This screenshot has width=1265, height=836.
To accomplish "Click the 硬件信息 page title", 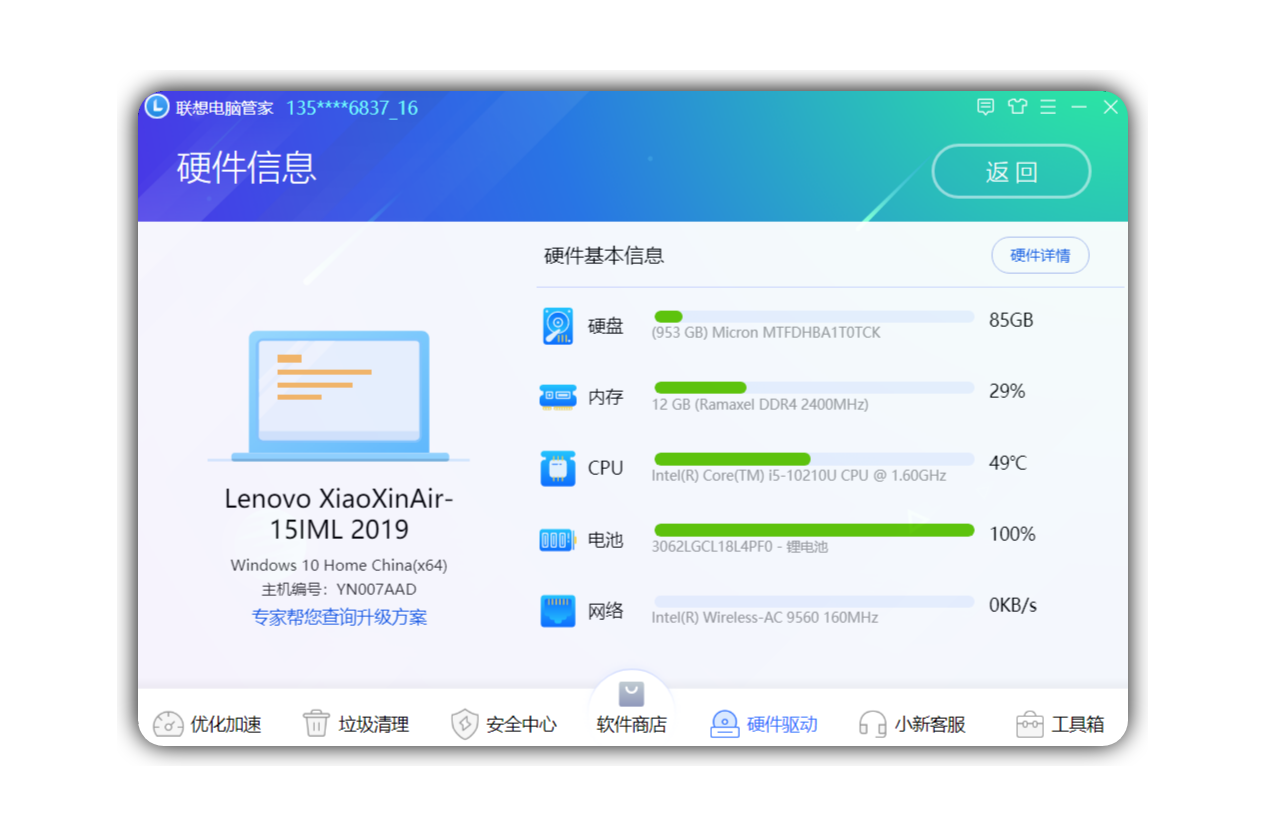I will [247, 168].
